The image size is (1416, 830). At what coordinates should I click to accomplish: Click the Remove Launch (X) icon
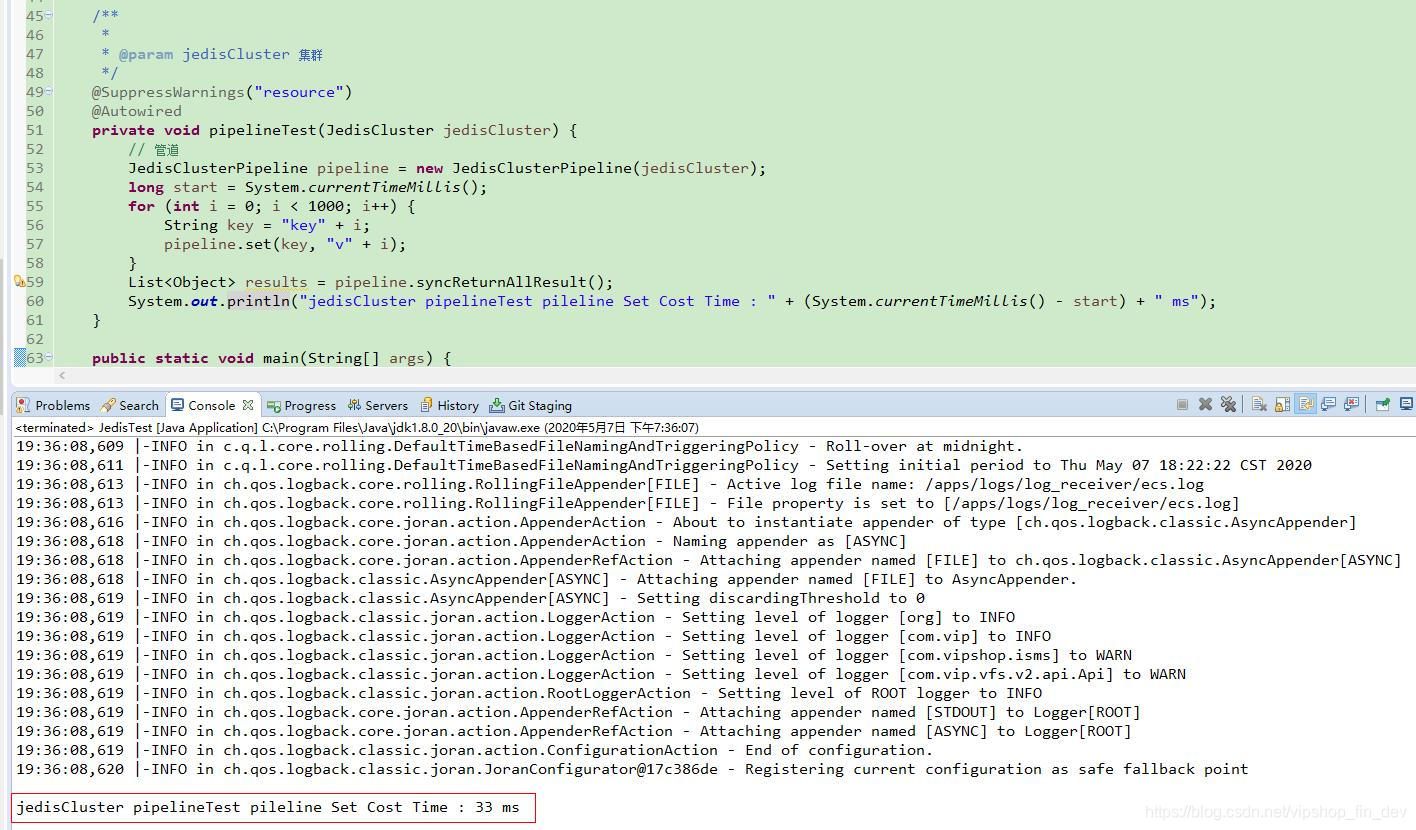(x=1205, y=404)
